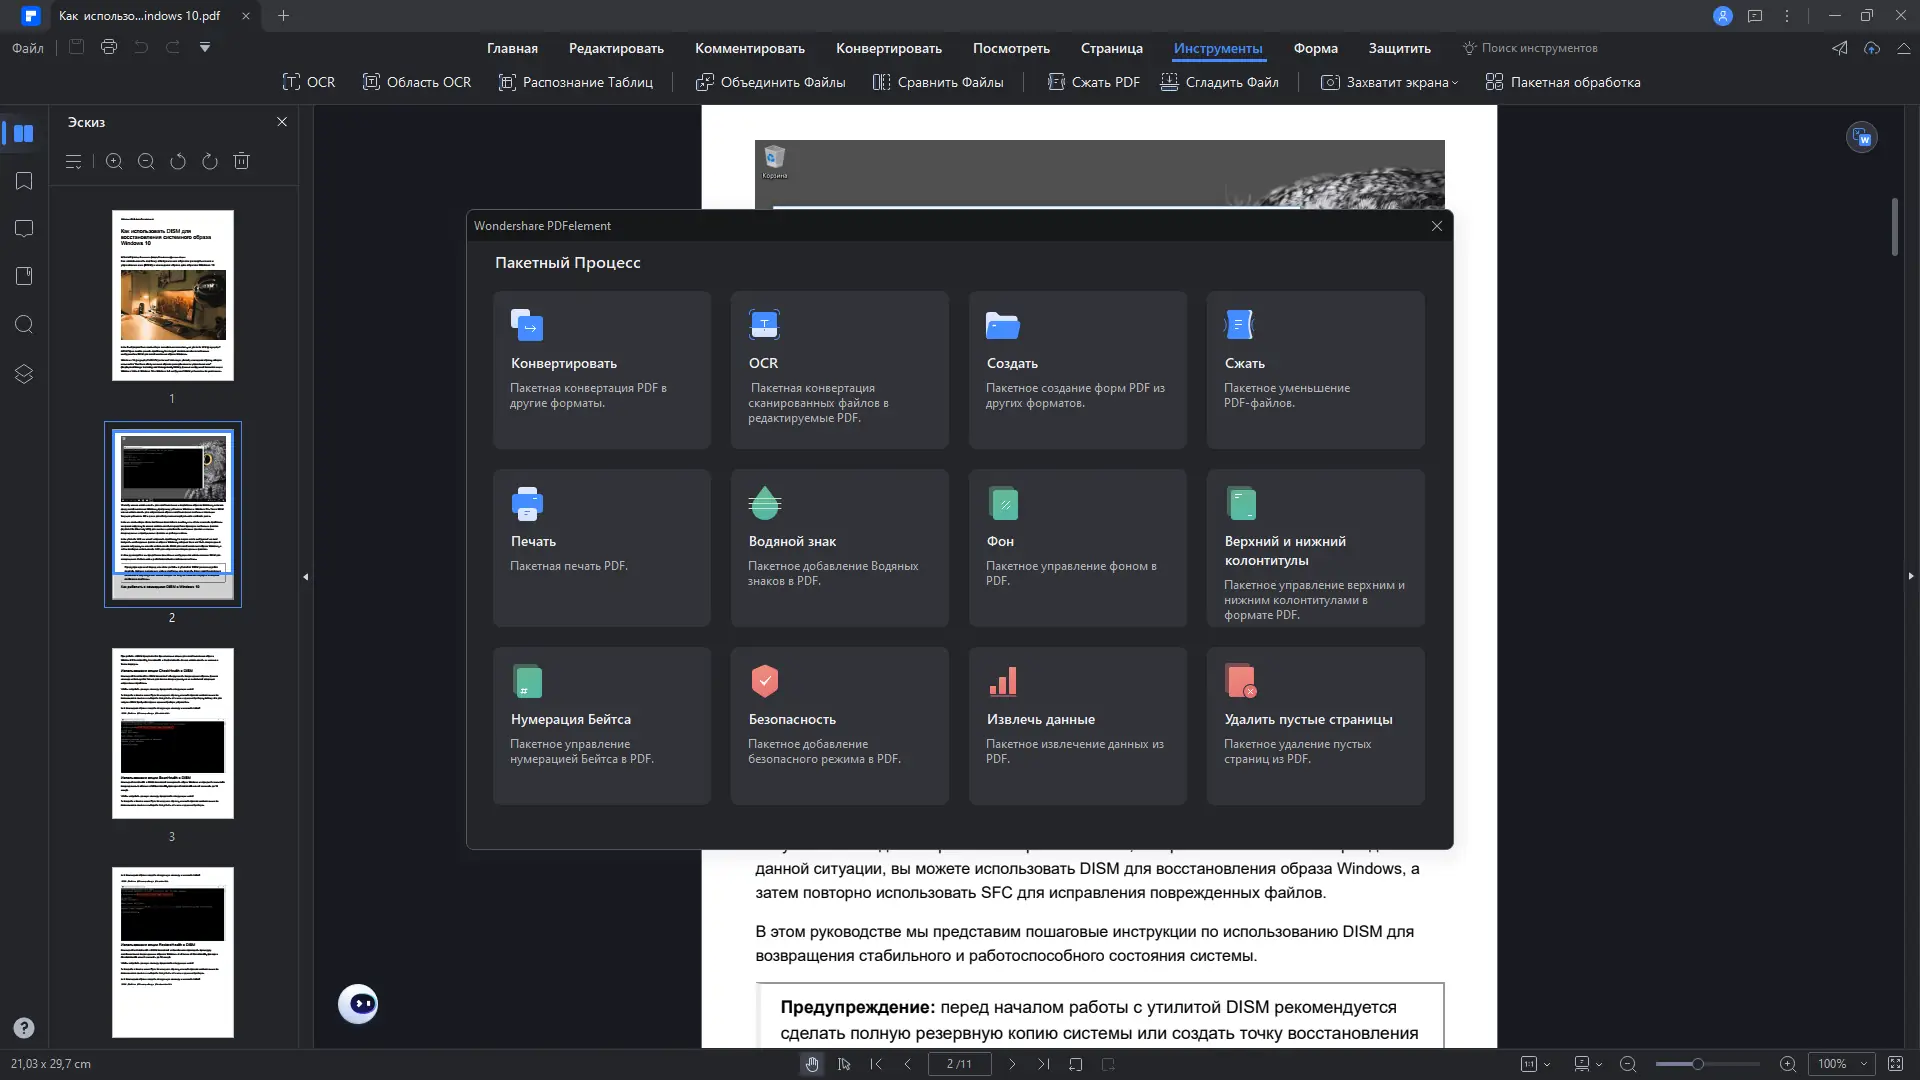Open the Конвертировать ribbon tab
Screen dimensions: 1920x1080
[x=888, y=48]
